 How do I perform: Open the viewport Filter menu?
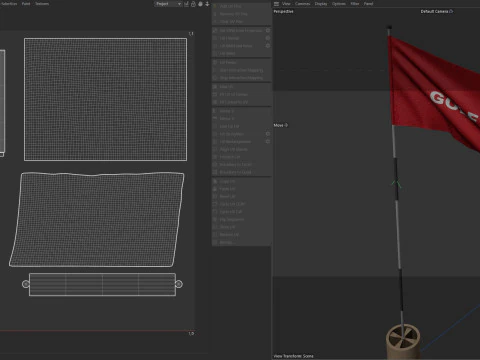pyautogui.click(x=355, y=4)
